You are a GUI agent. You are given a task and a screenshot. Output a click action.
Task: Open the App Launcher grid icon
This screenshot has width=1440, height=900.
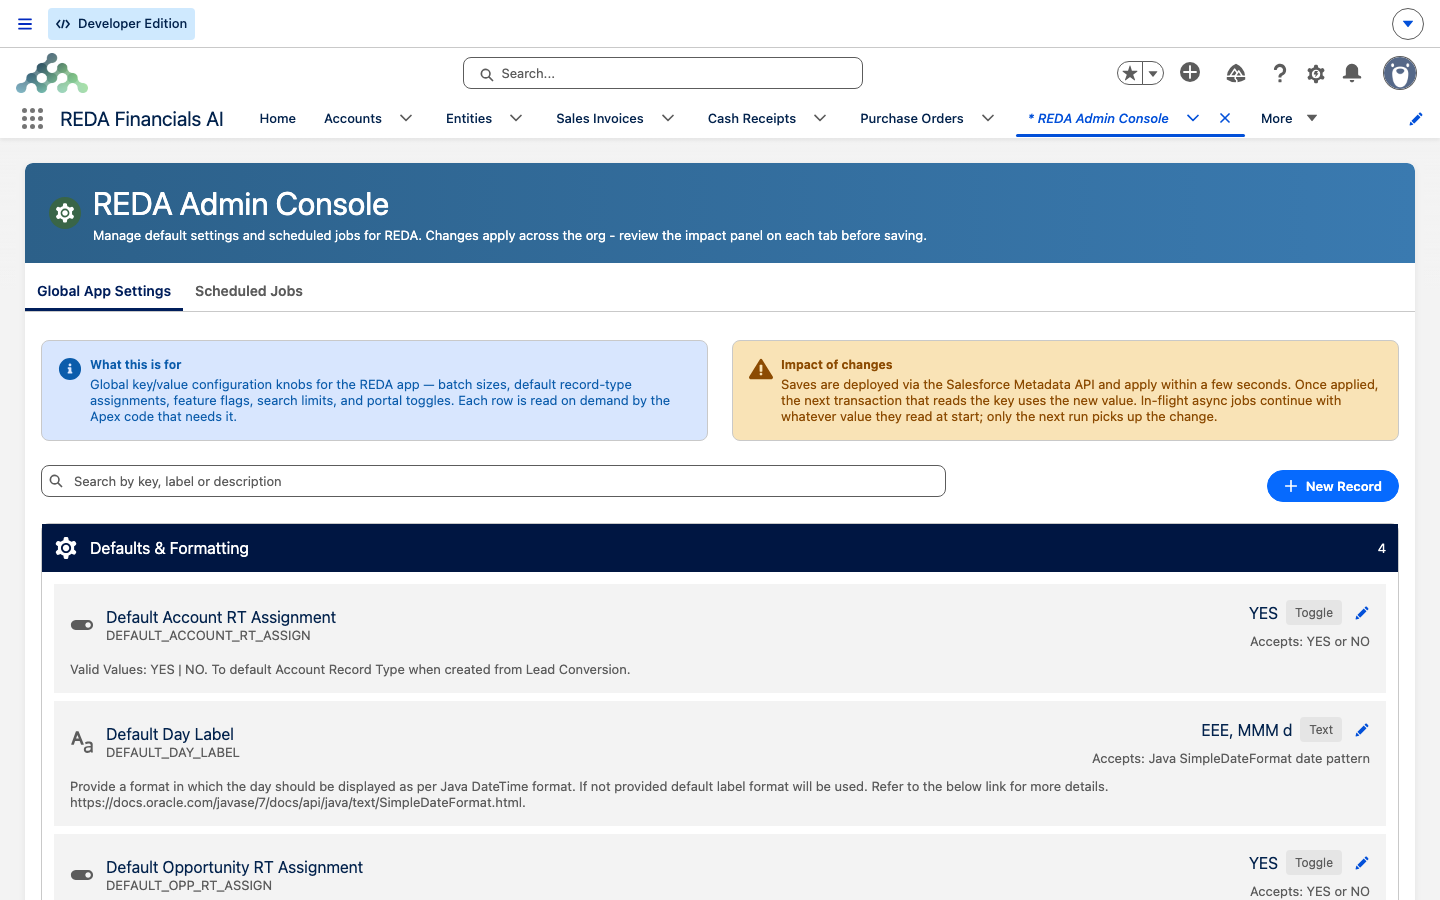pos(32,119)
